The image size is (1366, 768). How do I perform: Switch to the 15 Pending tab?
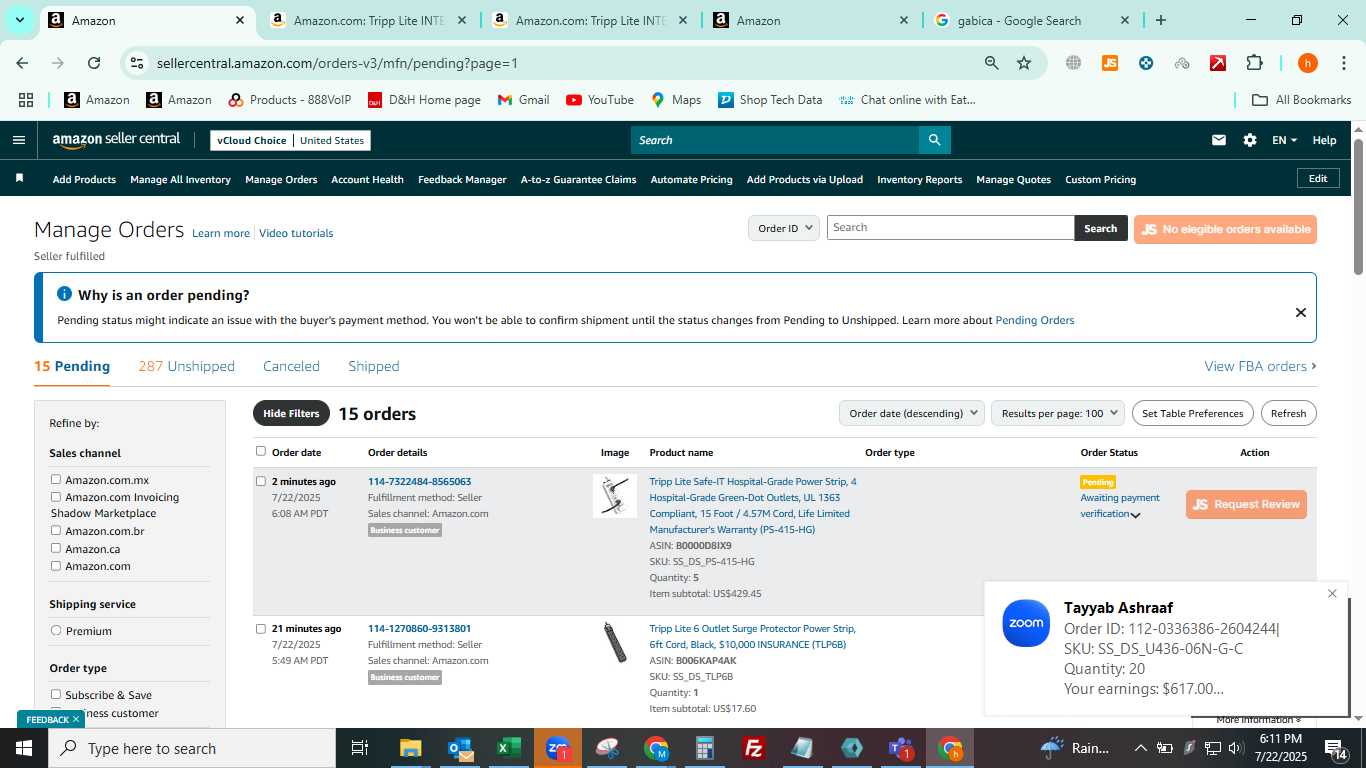(72, 366)
